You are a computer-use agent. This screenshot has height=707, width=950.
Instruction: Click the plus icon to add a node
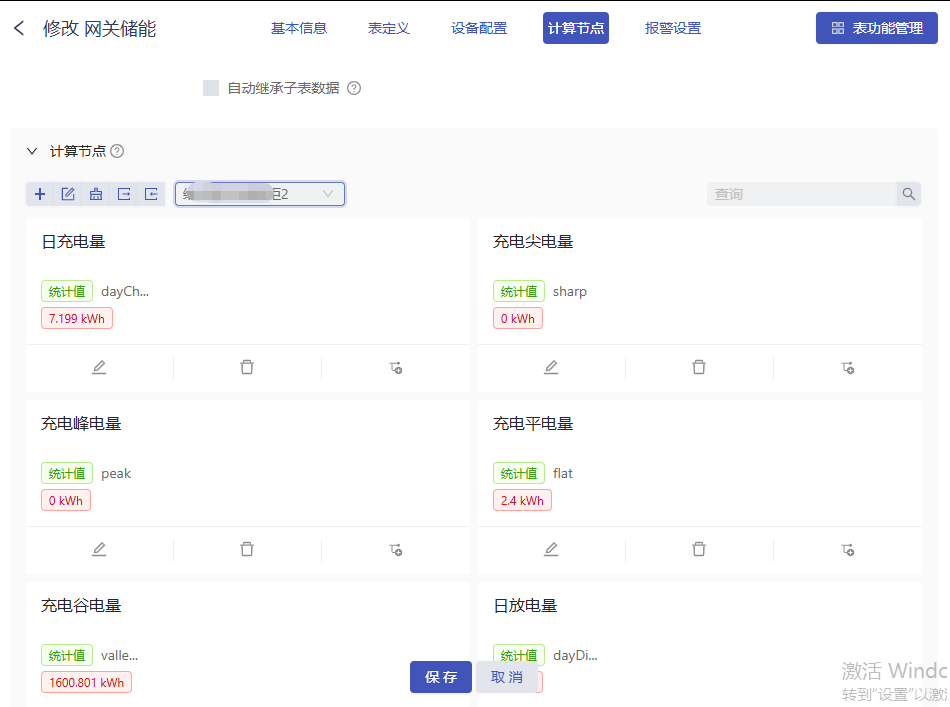[40, 194]
